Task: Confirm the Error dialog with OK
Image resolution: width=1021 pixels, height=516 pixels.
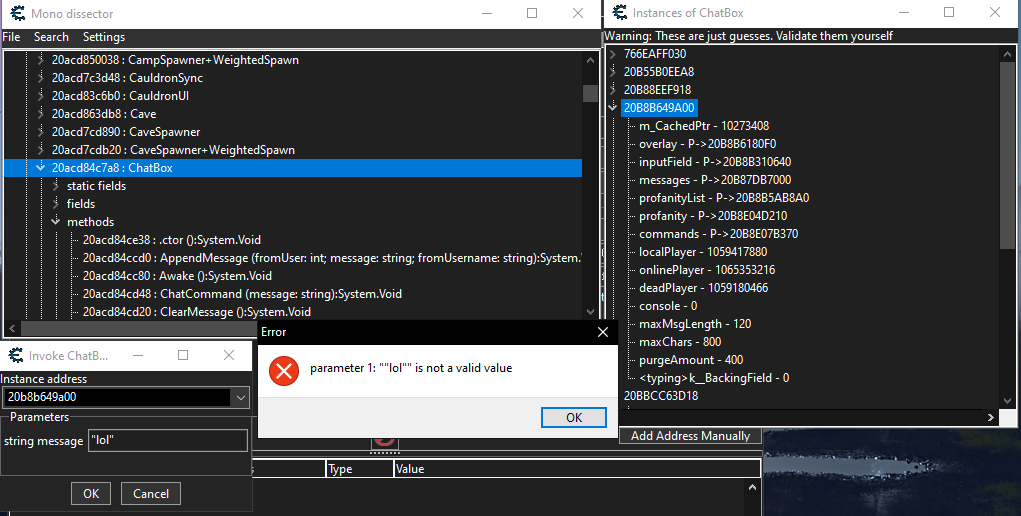Action: 574,418
